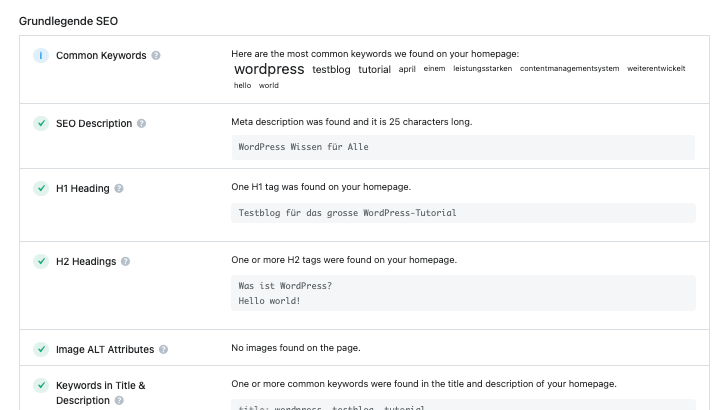
Task: Click 'No images found on the page.' message
Action: click(296, 348)
